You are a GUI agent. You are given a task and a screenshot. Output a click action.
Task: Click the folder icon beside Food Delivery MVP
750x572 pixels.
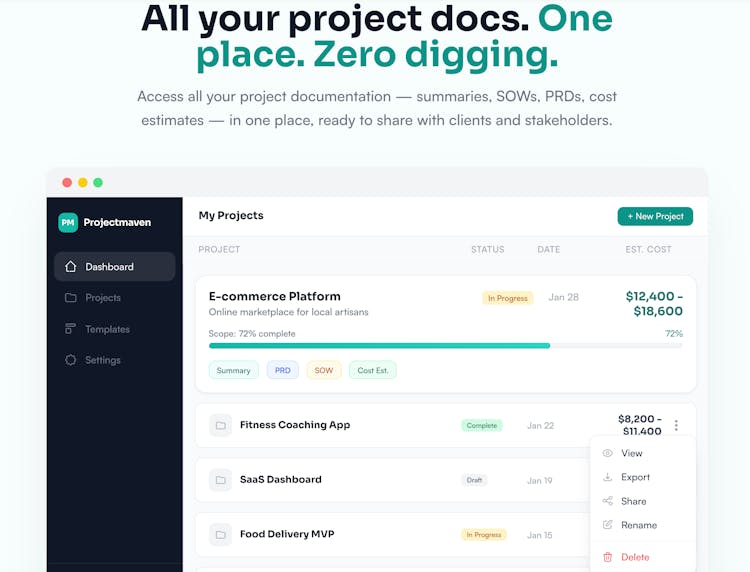(x=221, y=535)
